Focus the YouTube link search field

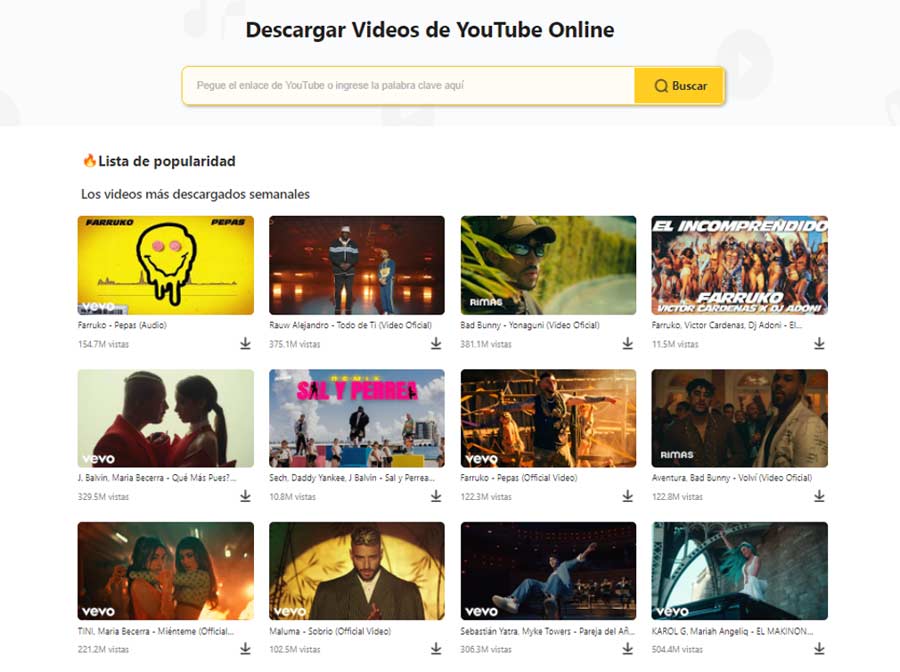[409, 86]
